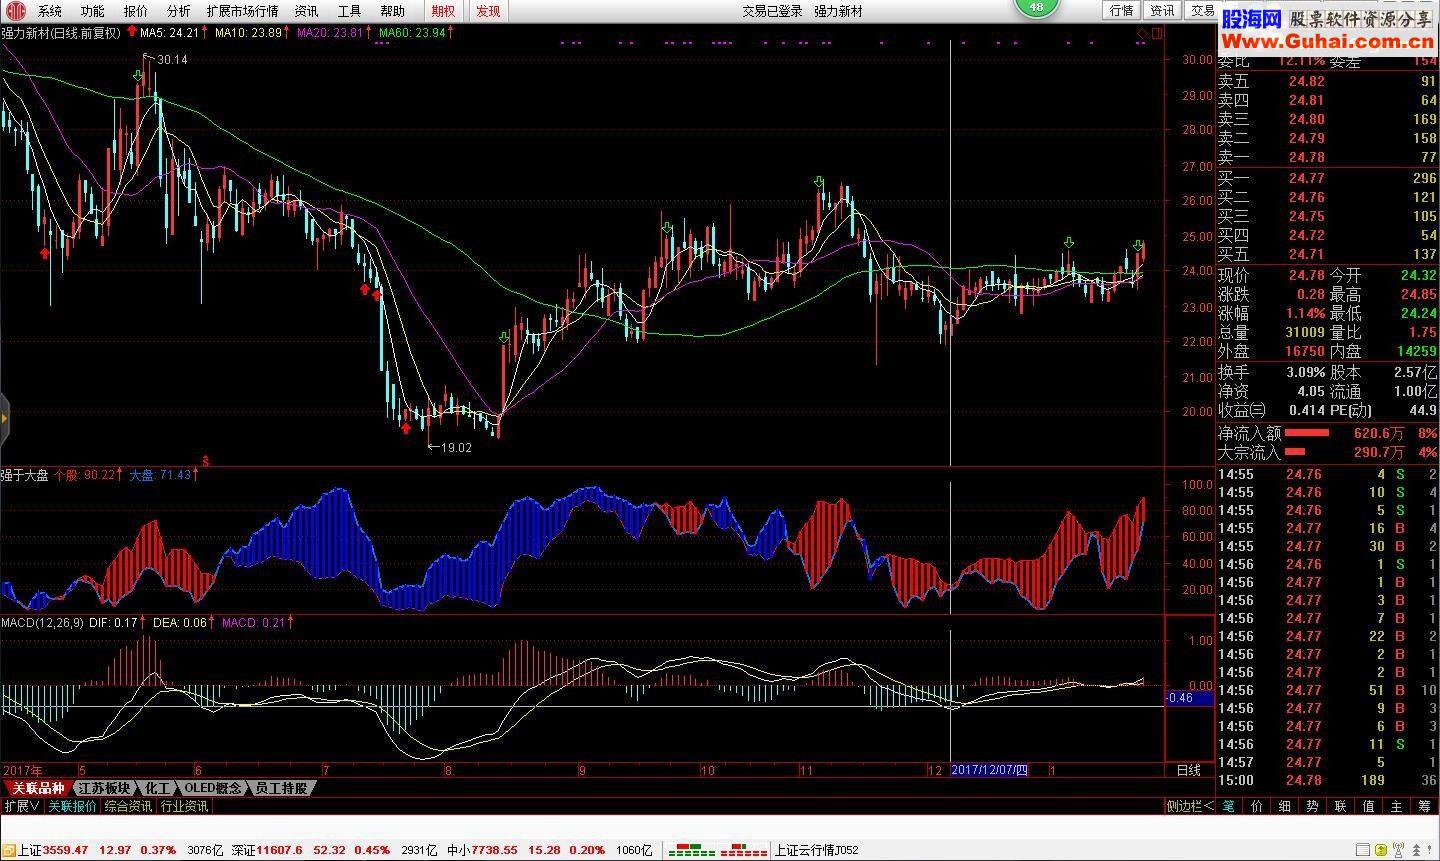Image resolution: width=1440 pixels, height=861 pixels.
Task: Click the double up-arrow icon in status bar
Action: pyautogui.click(x=1416, y=850)
